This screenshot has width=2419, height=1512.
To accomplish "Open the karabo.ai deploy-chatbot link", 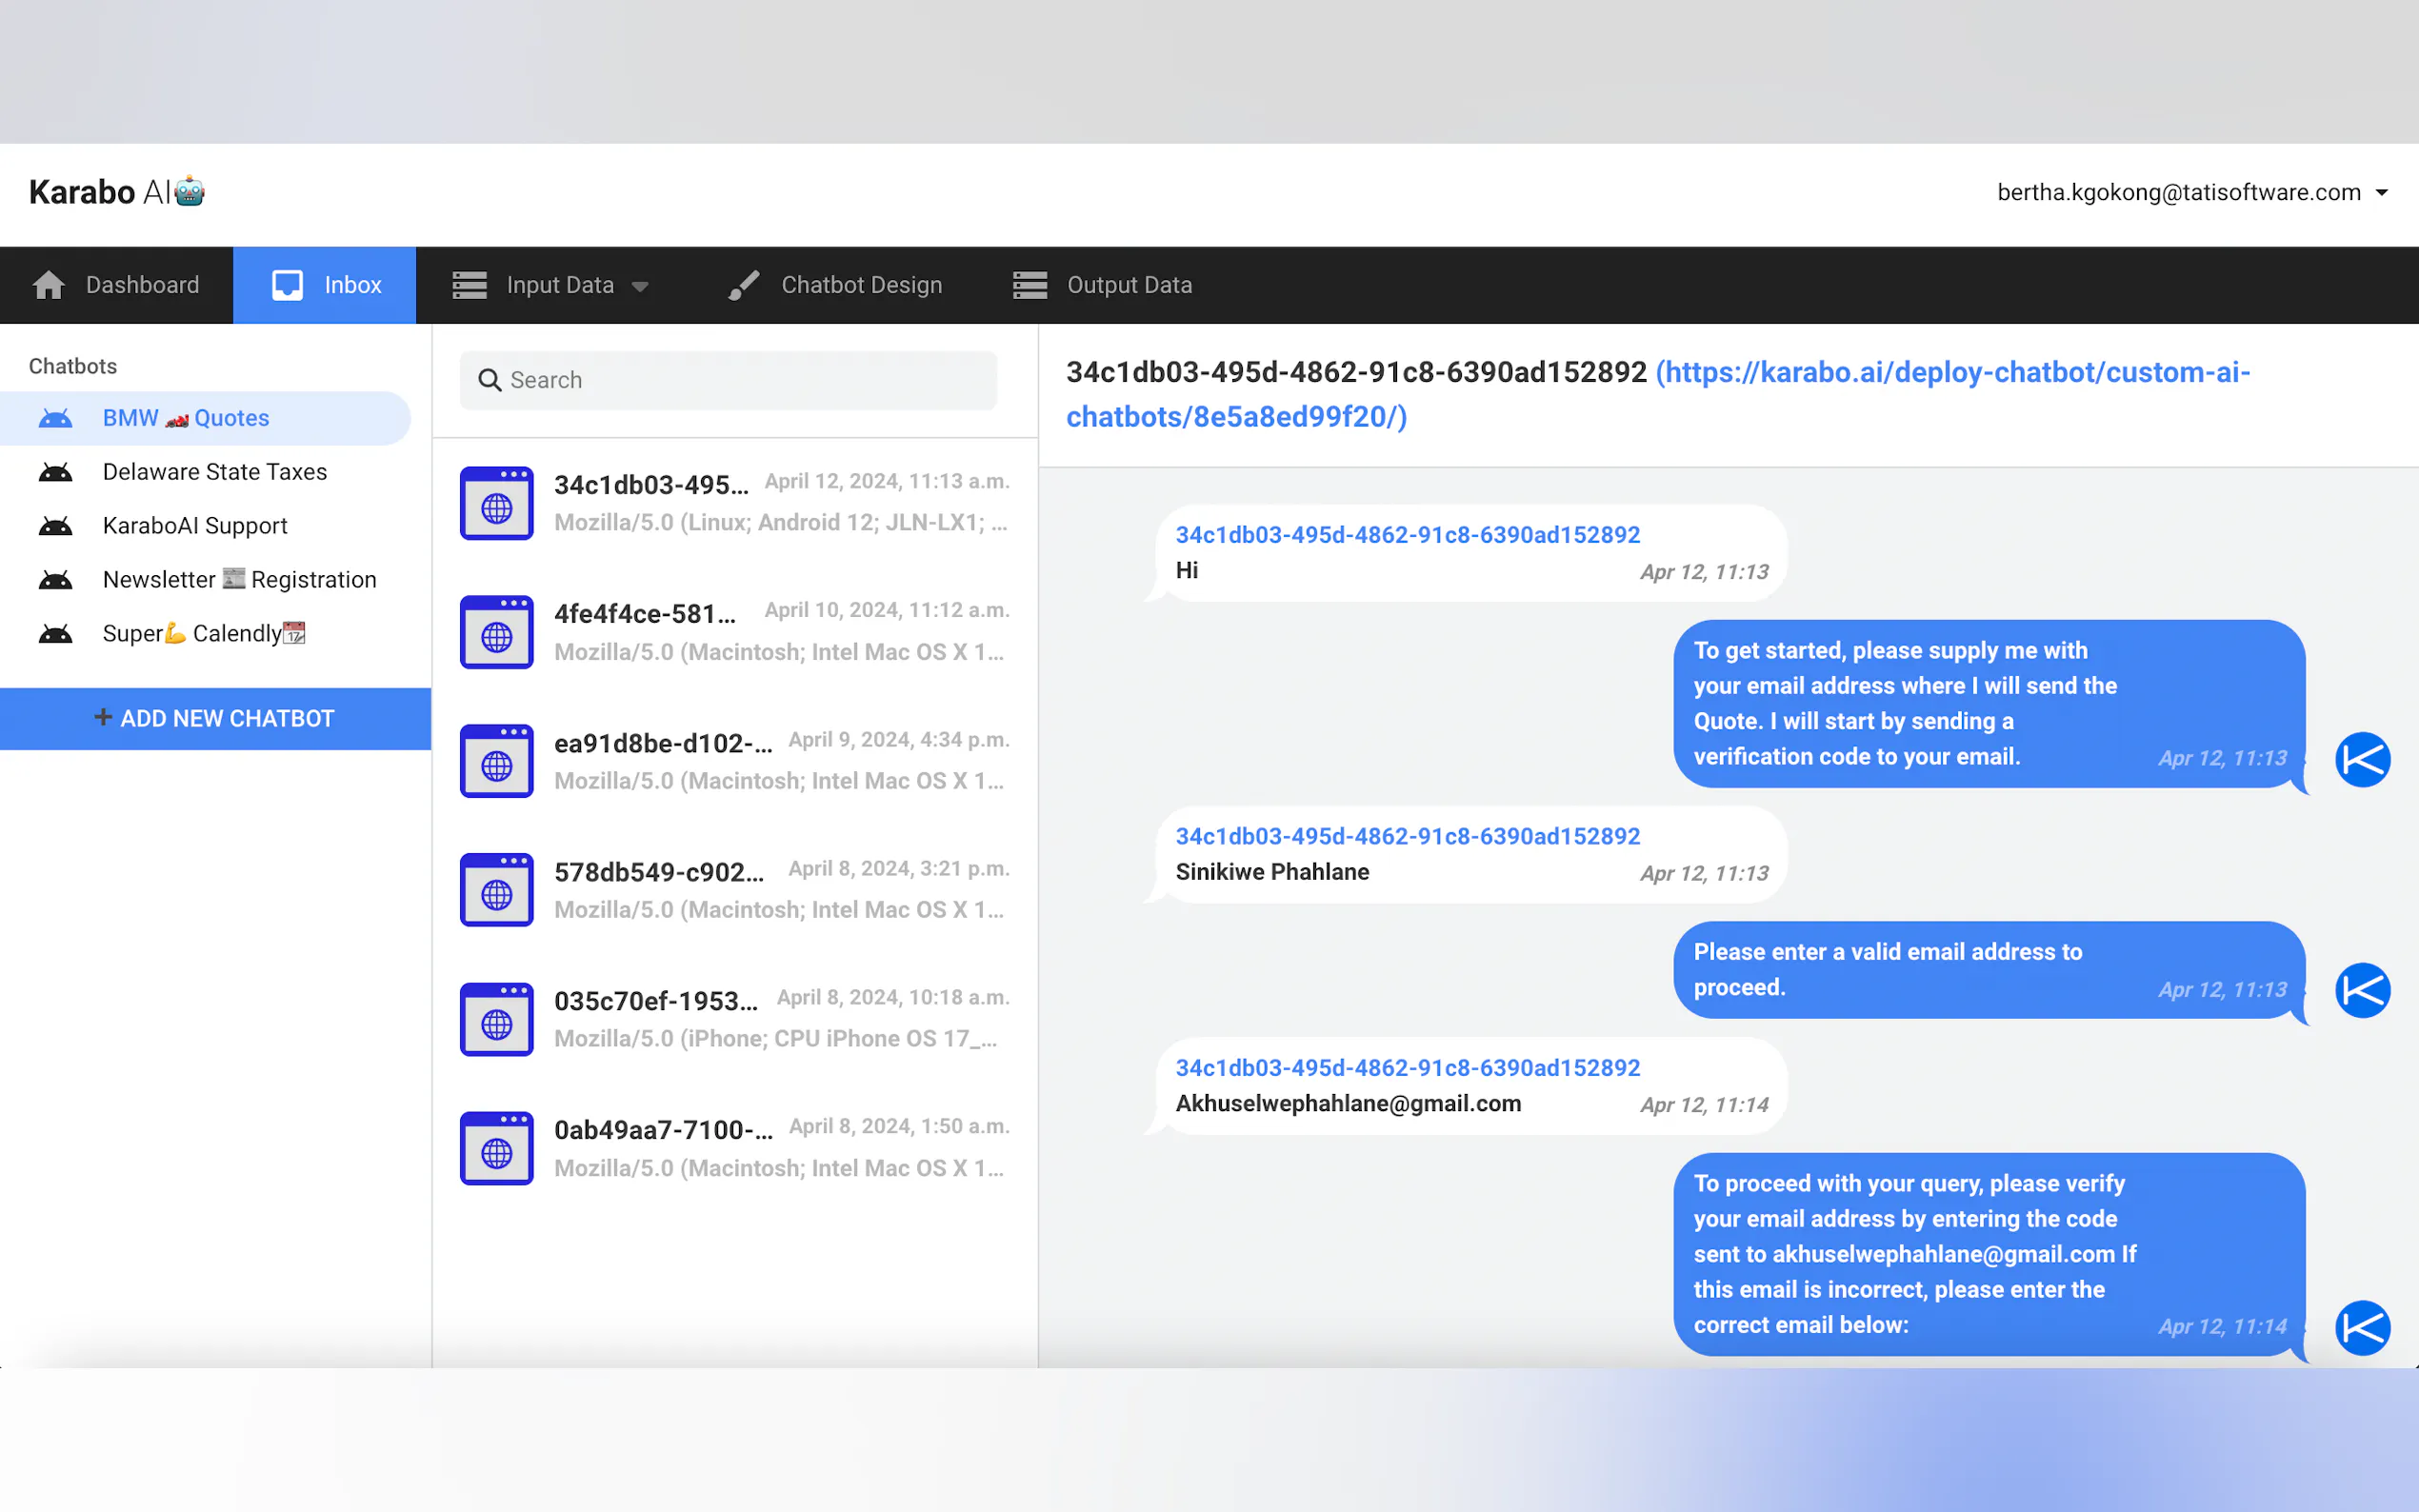I will point(1950,373).
